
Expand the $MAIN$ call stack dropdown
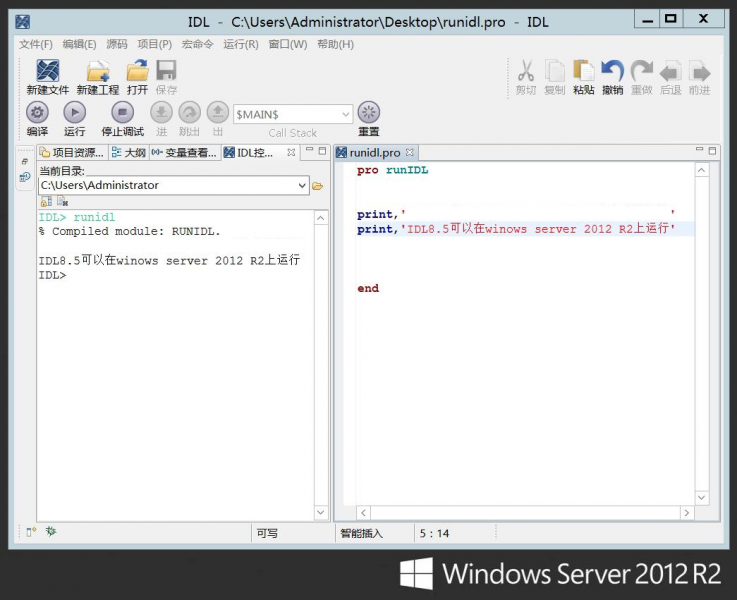(x=346, y=115)
